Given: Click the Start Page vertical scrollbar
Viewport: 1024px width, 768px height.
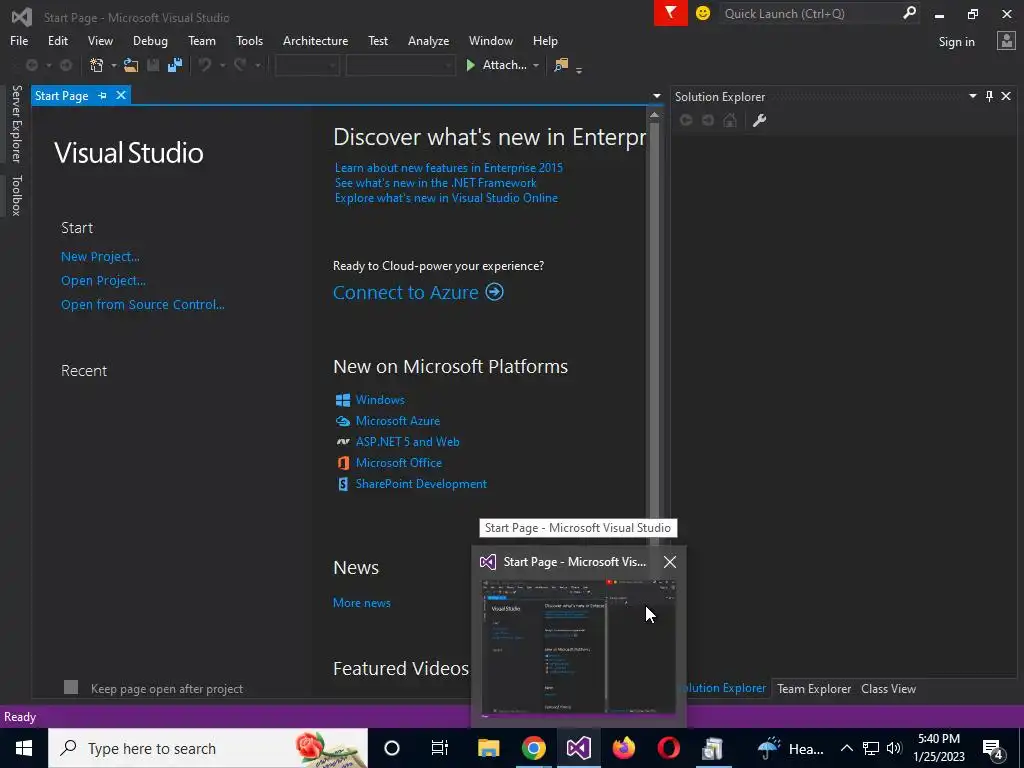Looking at the screenshot, I should click(654, 327).
